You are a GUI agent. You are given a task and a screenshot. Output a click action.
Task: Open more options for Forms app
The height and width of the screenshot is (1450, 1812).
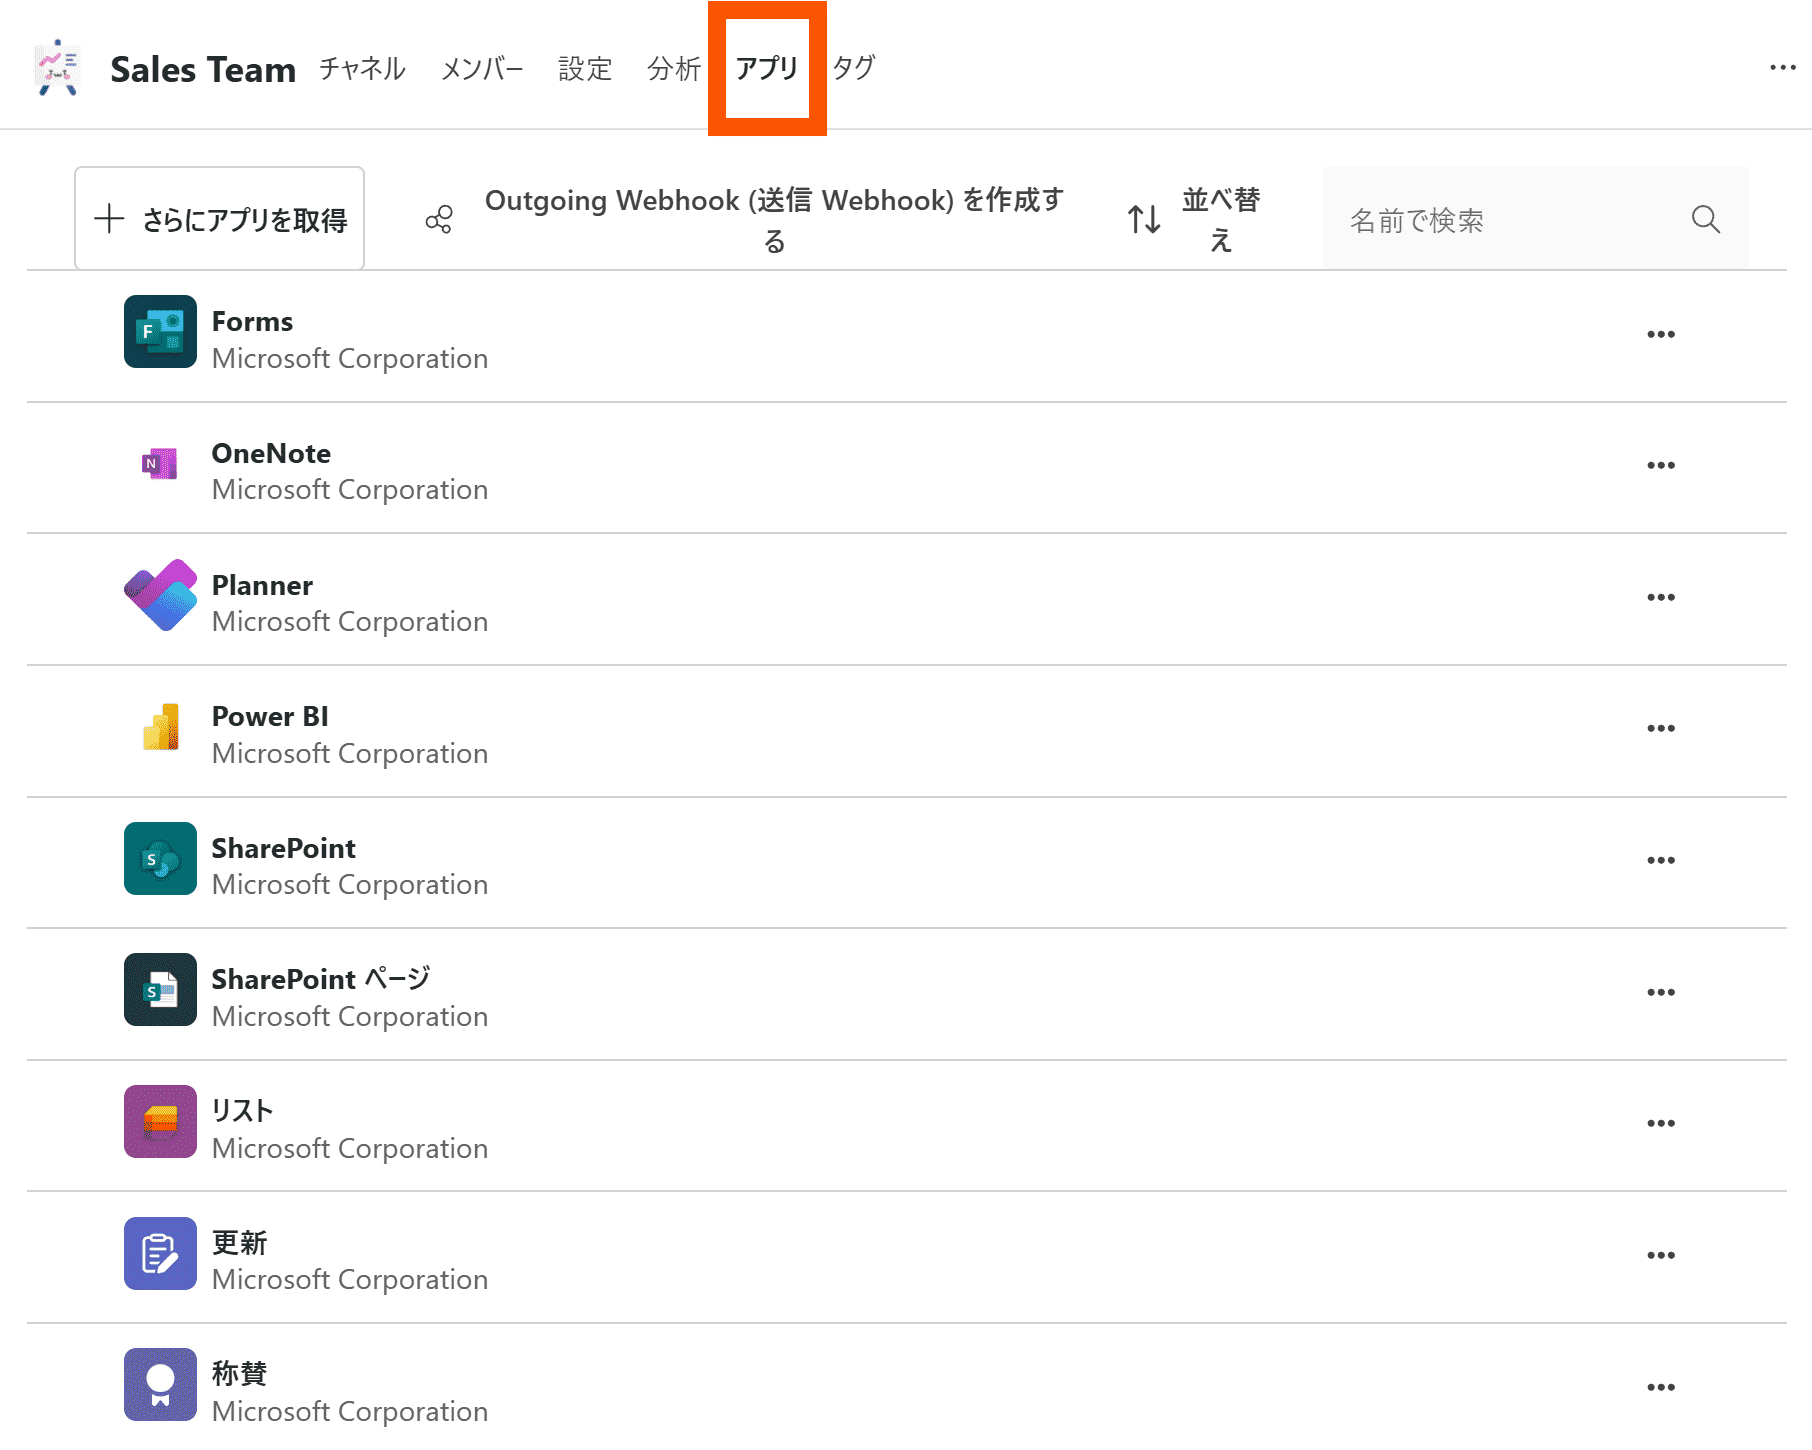[x=1660, y=334]
